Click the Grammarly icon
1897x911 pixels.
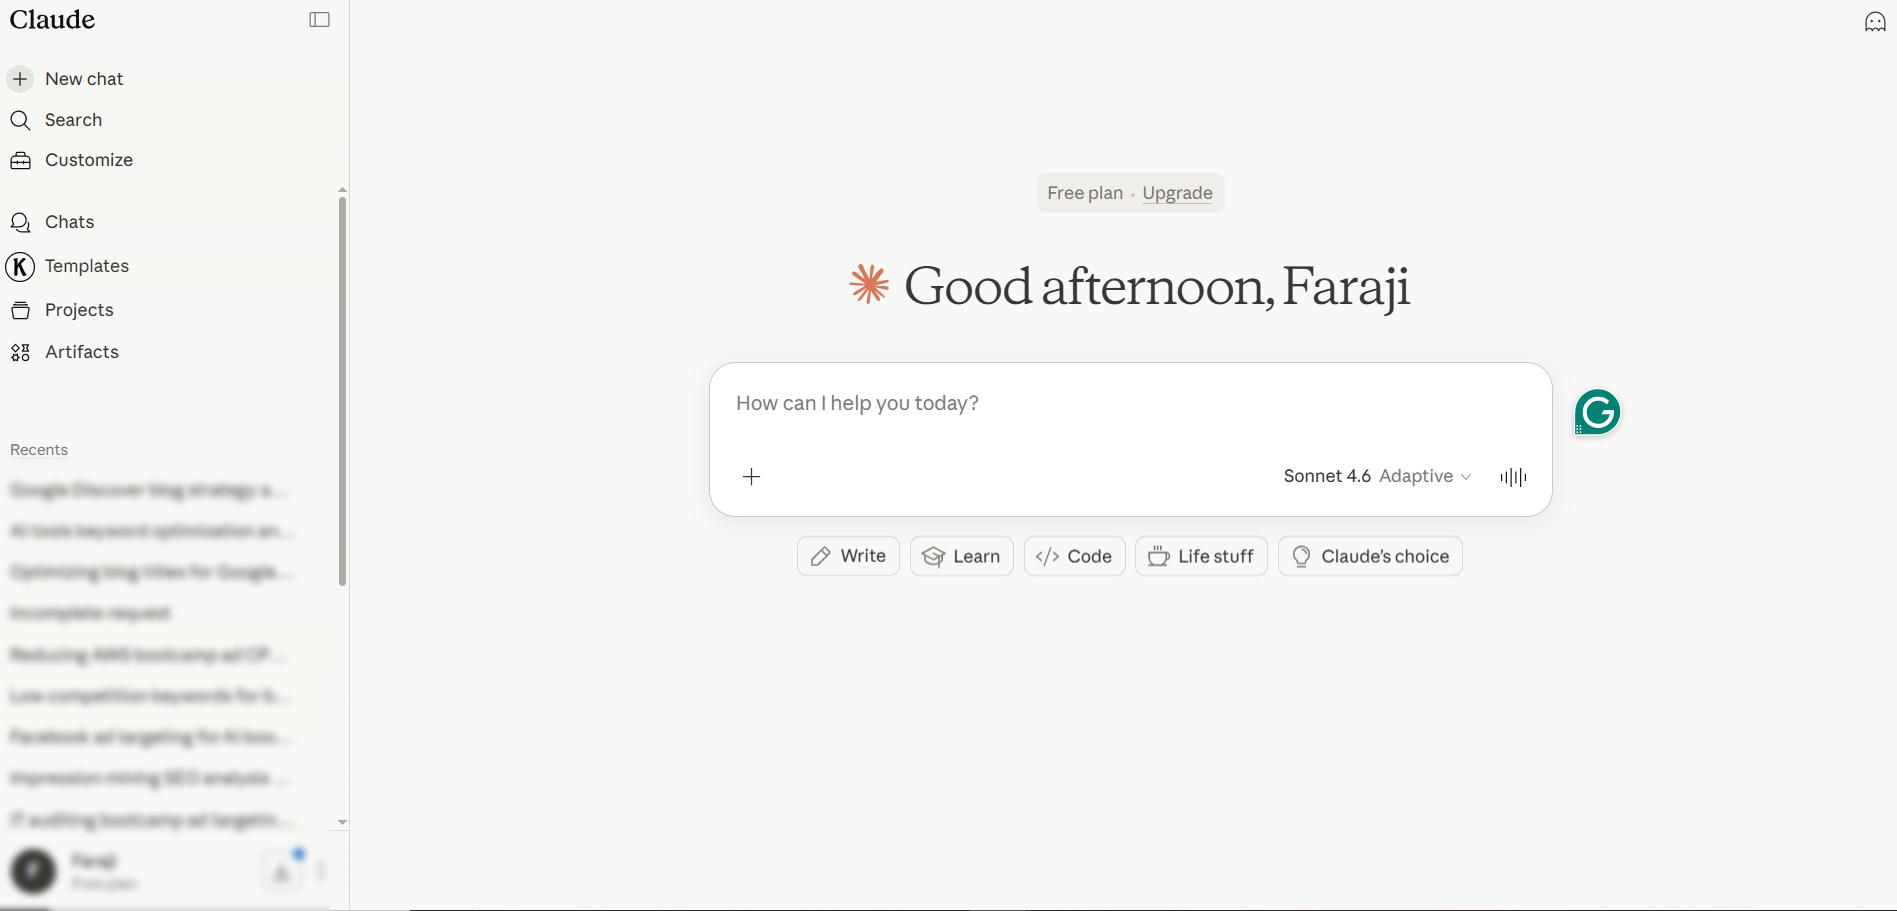pos(1597,412)
